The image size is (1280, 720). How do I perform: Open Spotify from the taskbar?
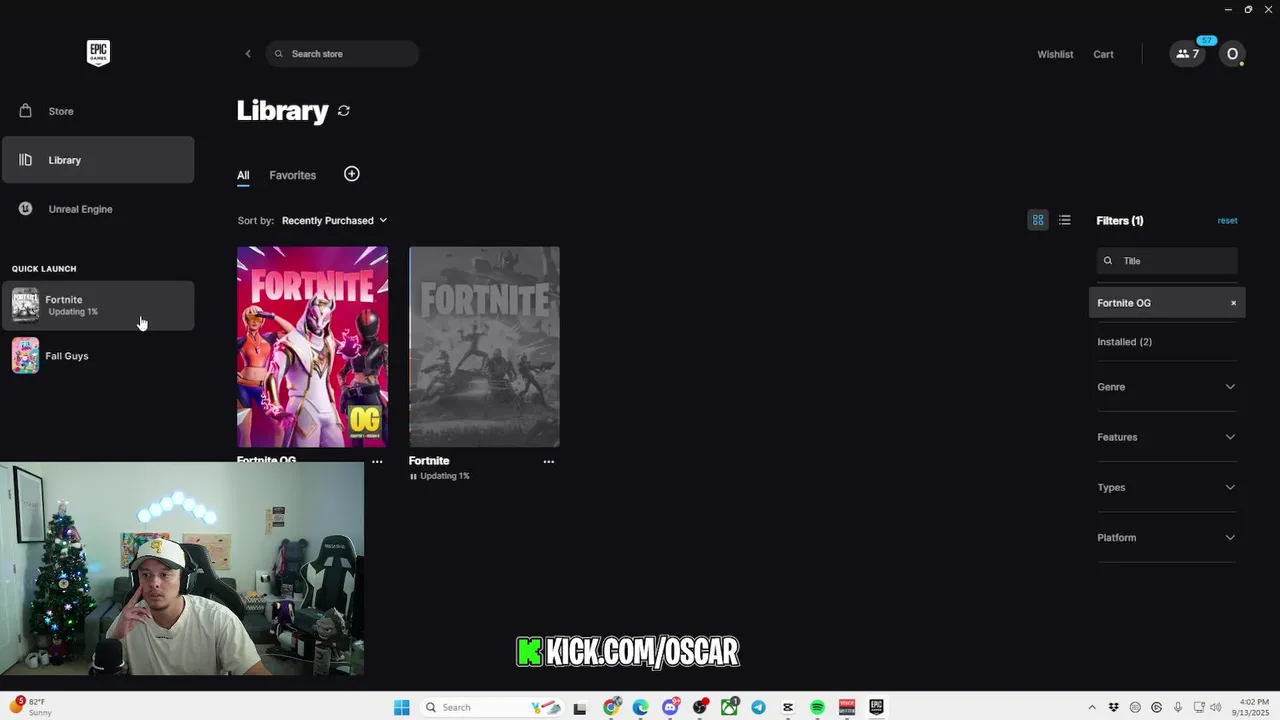point(817,707)
